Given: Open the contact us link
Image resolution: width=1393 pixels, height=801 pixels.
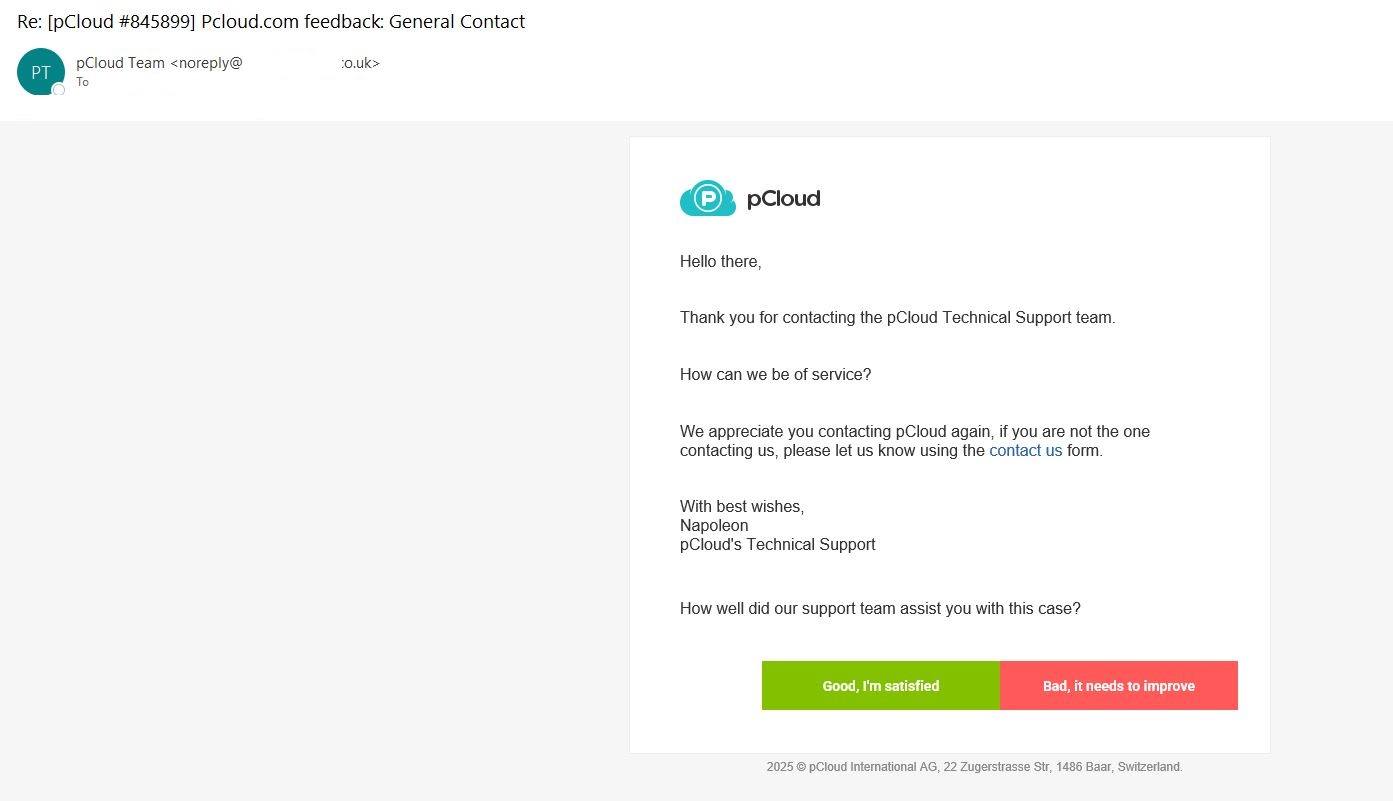Looking at the screenshot, I should [x=1025, y=450].
